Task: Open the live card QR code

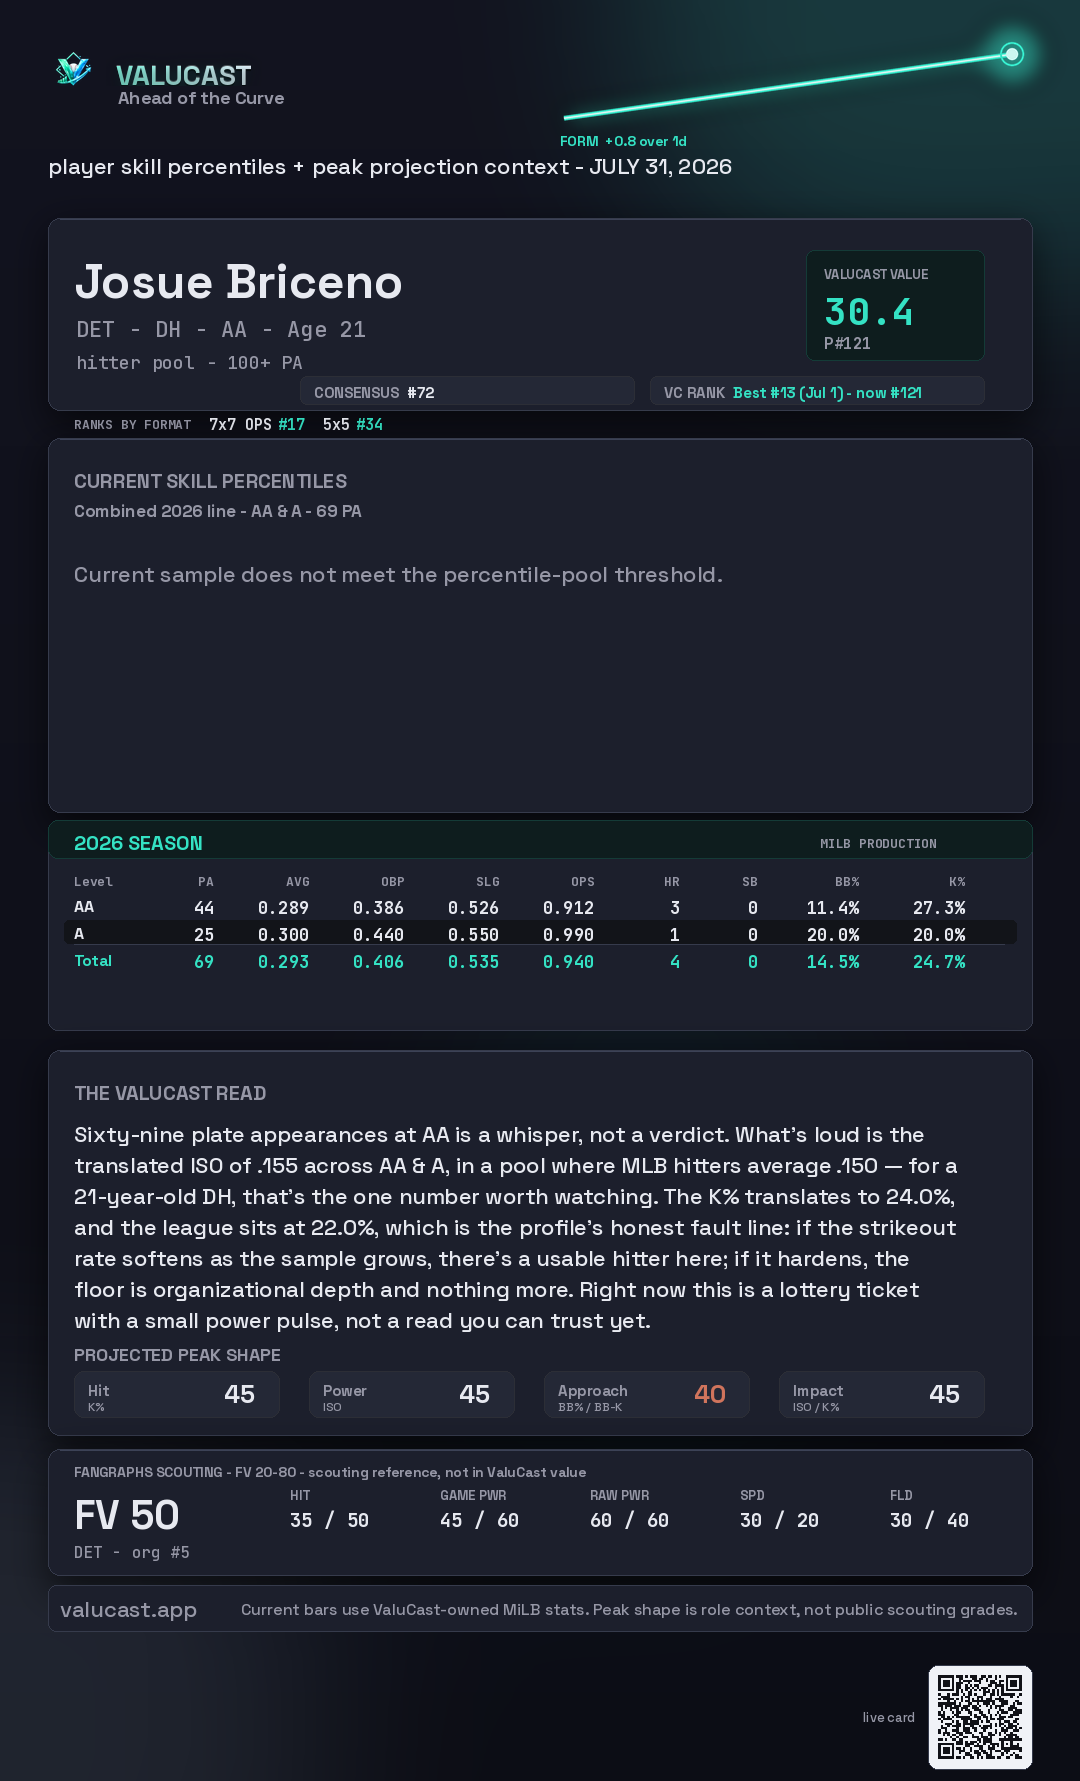Action: point(980,1717)
